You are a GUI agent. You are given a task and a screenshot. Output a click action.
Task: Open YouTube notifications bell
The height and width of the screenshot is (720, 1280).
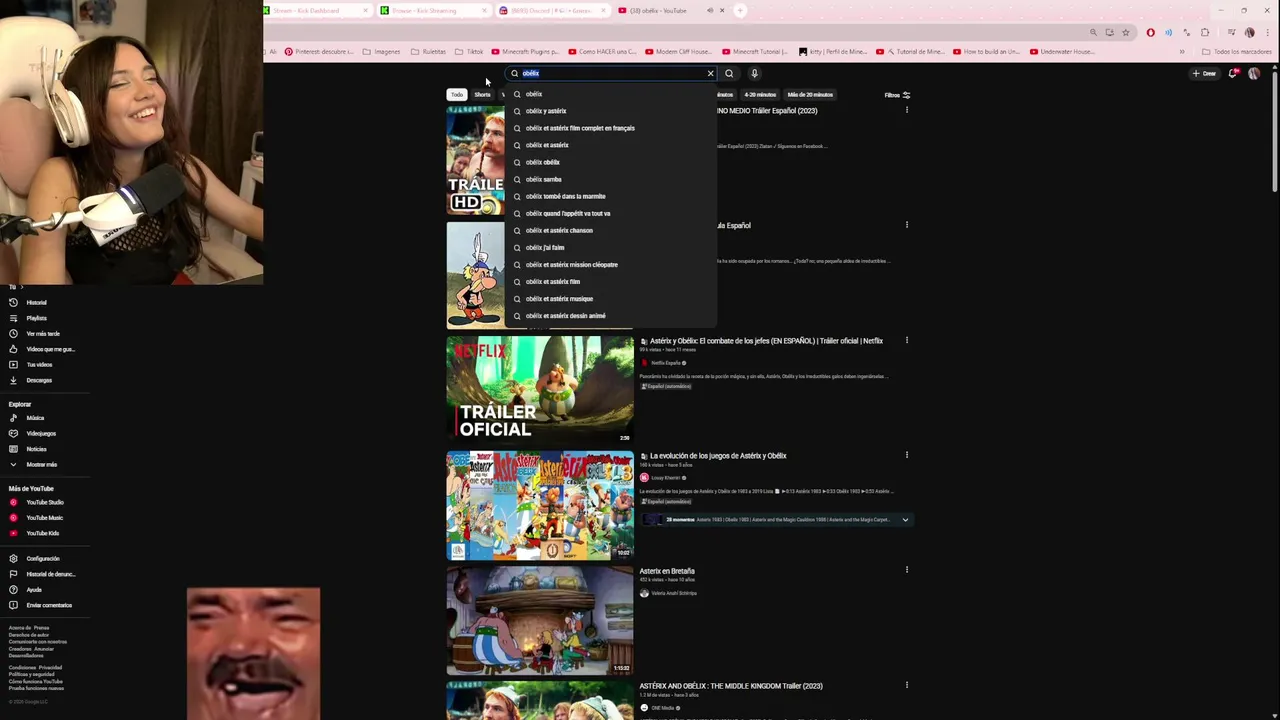click(1233, 73)
